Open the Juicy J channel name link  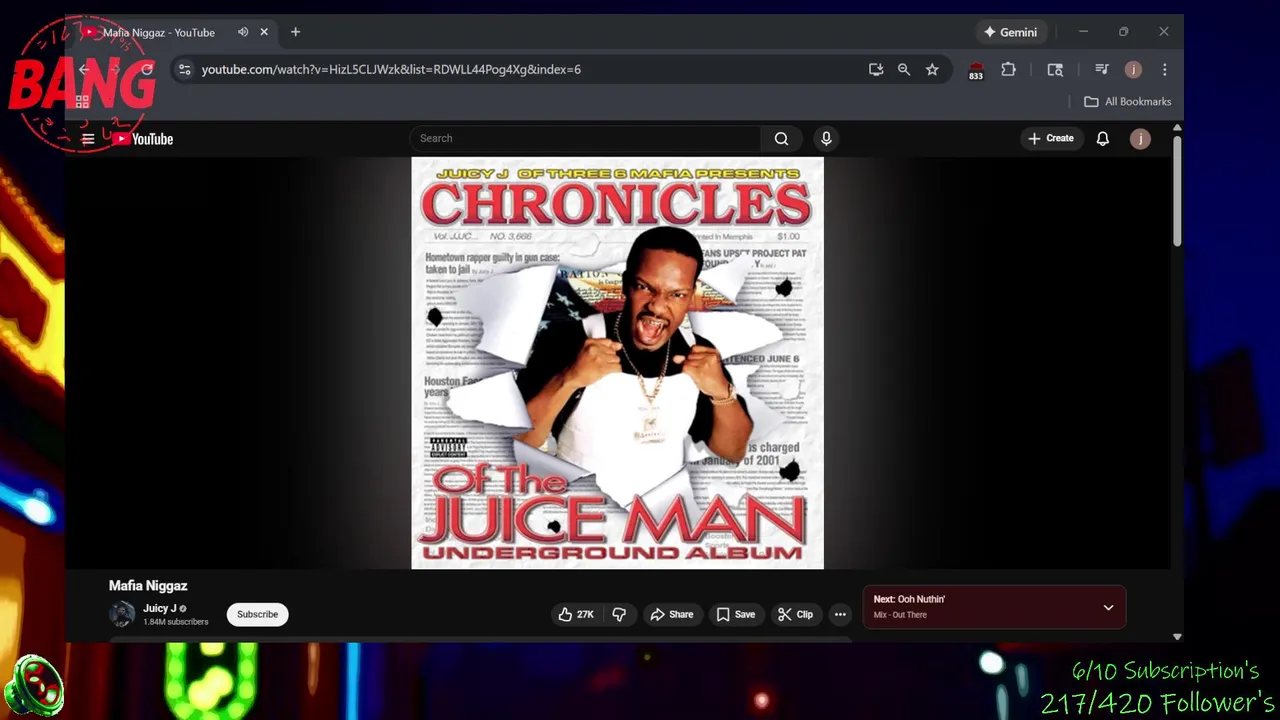pos(159,608)
